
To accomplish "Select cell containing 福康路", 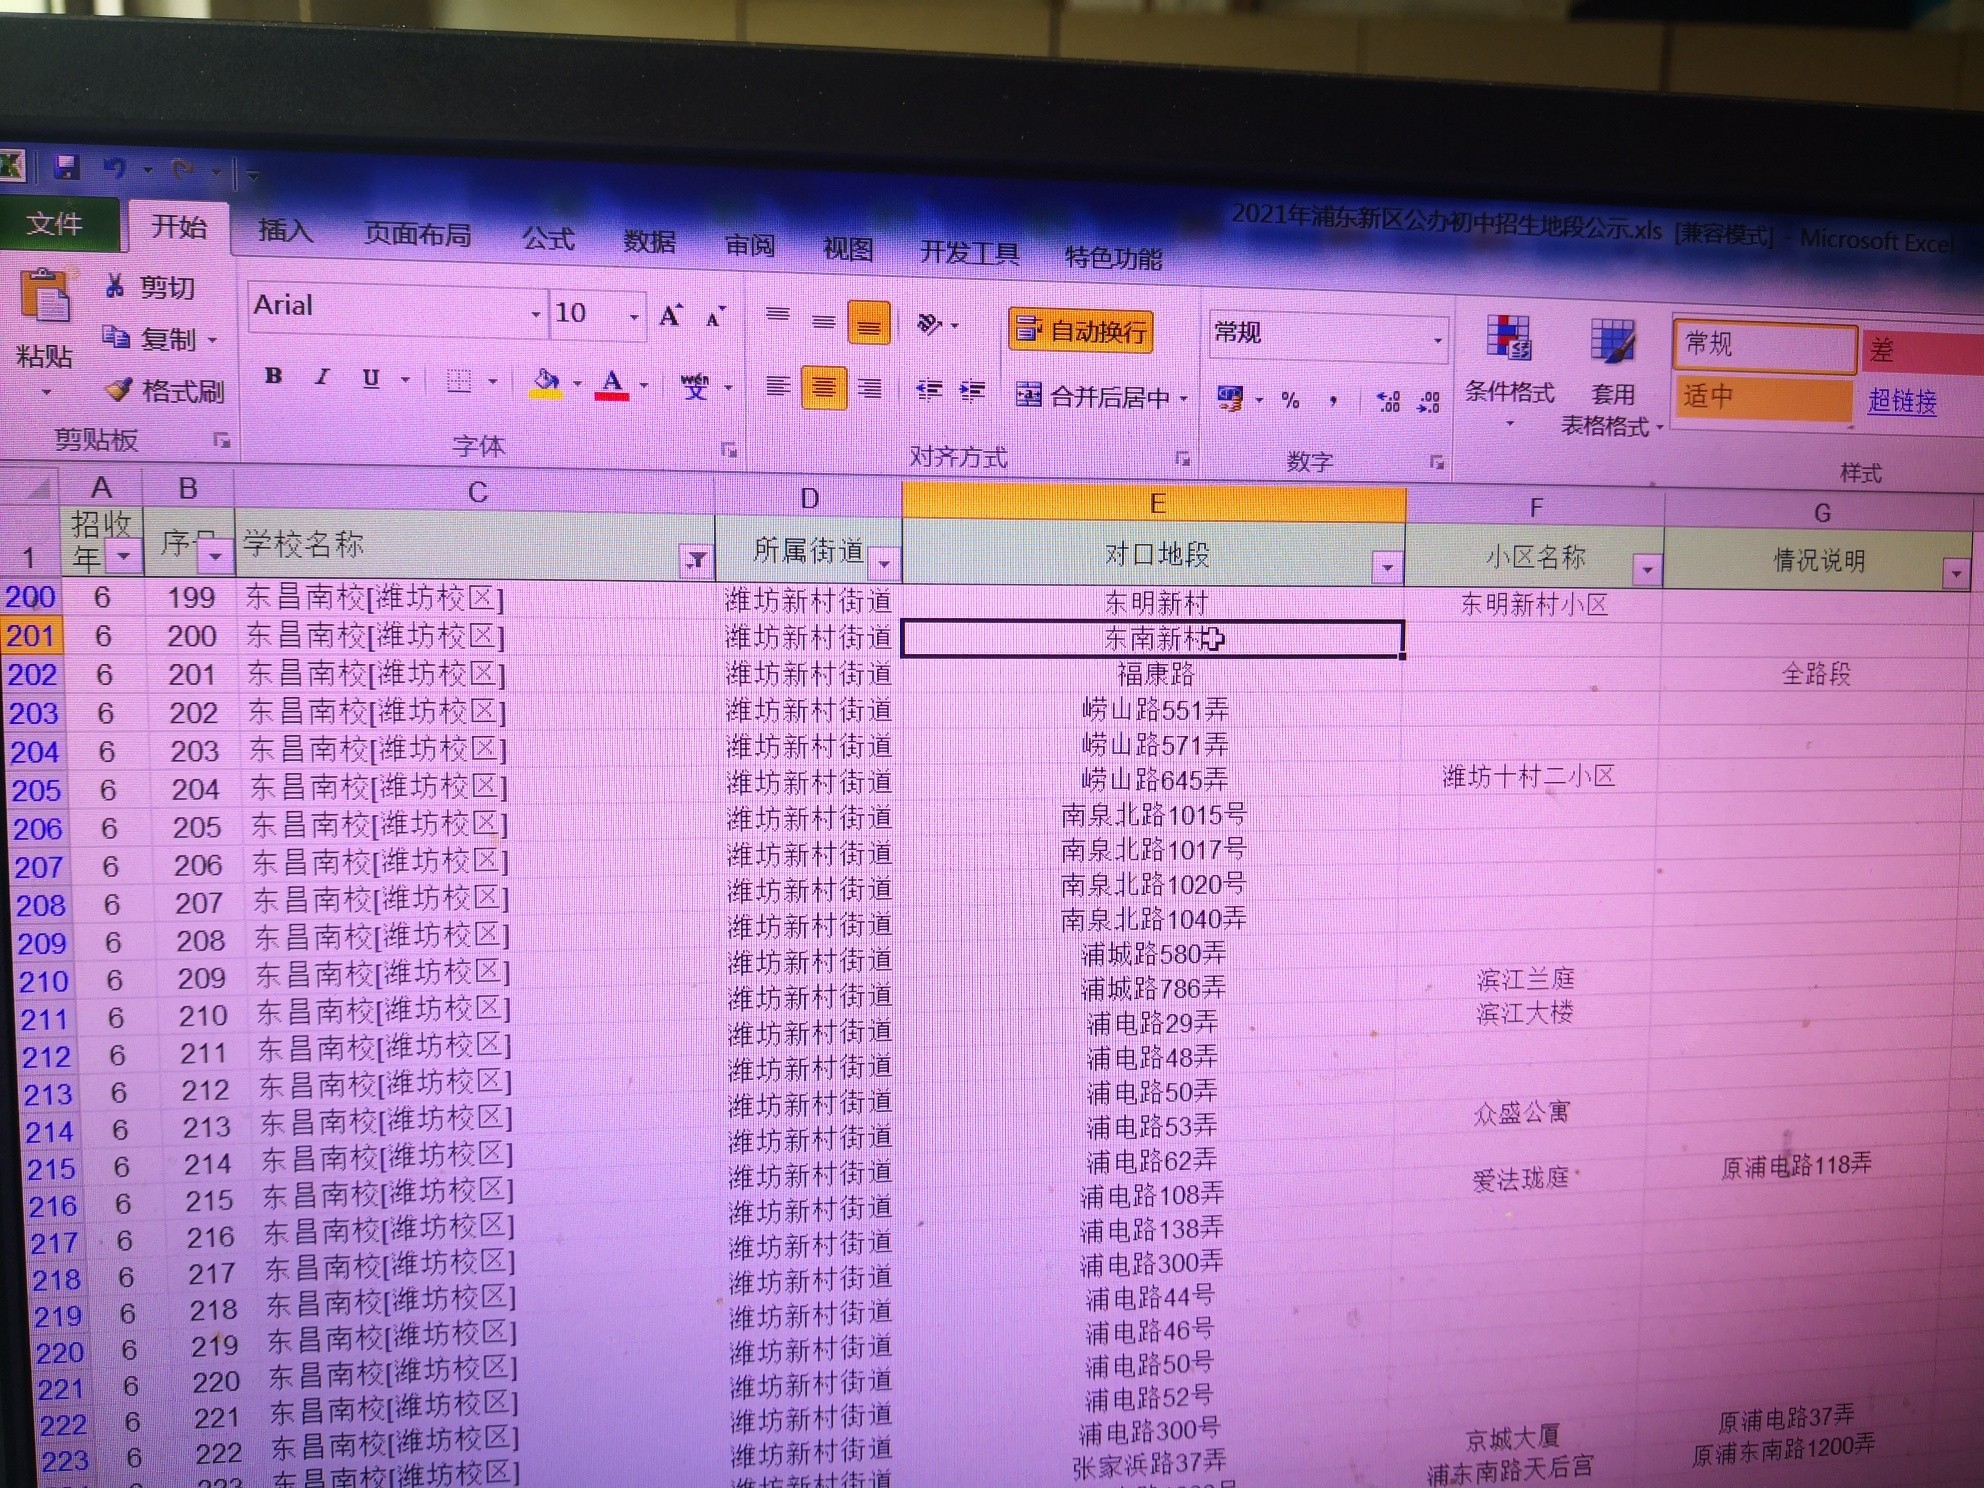I will (x=1155, y=674).
